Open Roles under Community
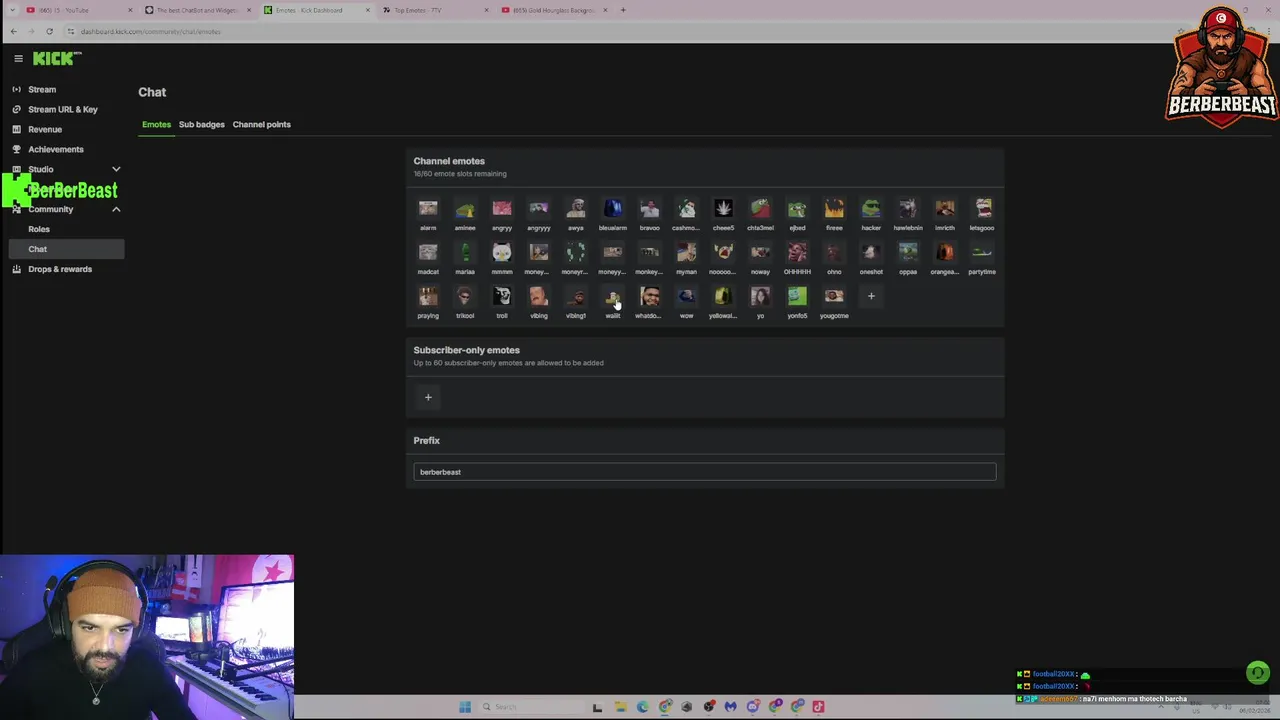 (x=39, y=229)
